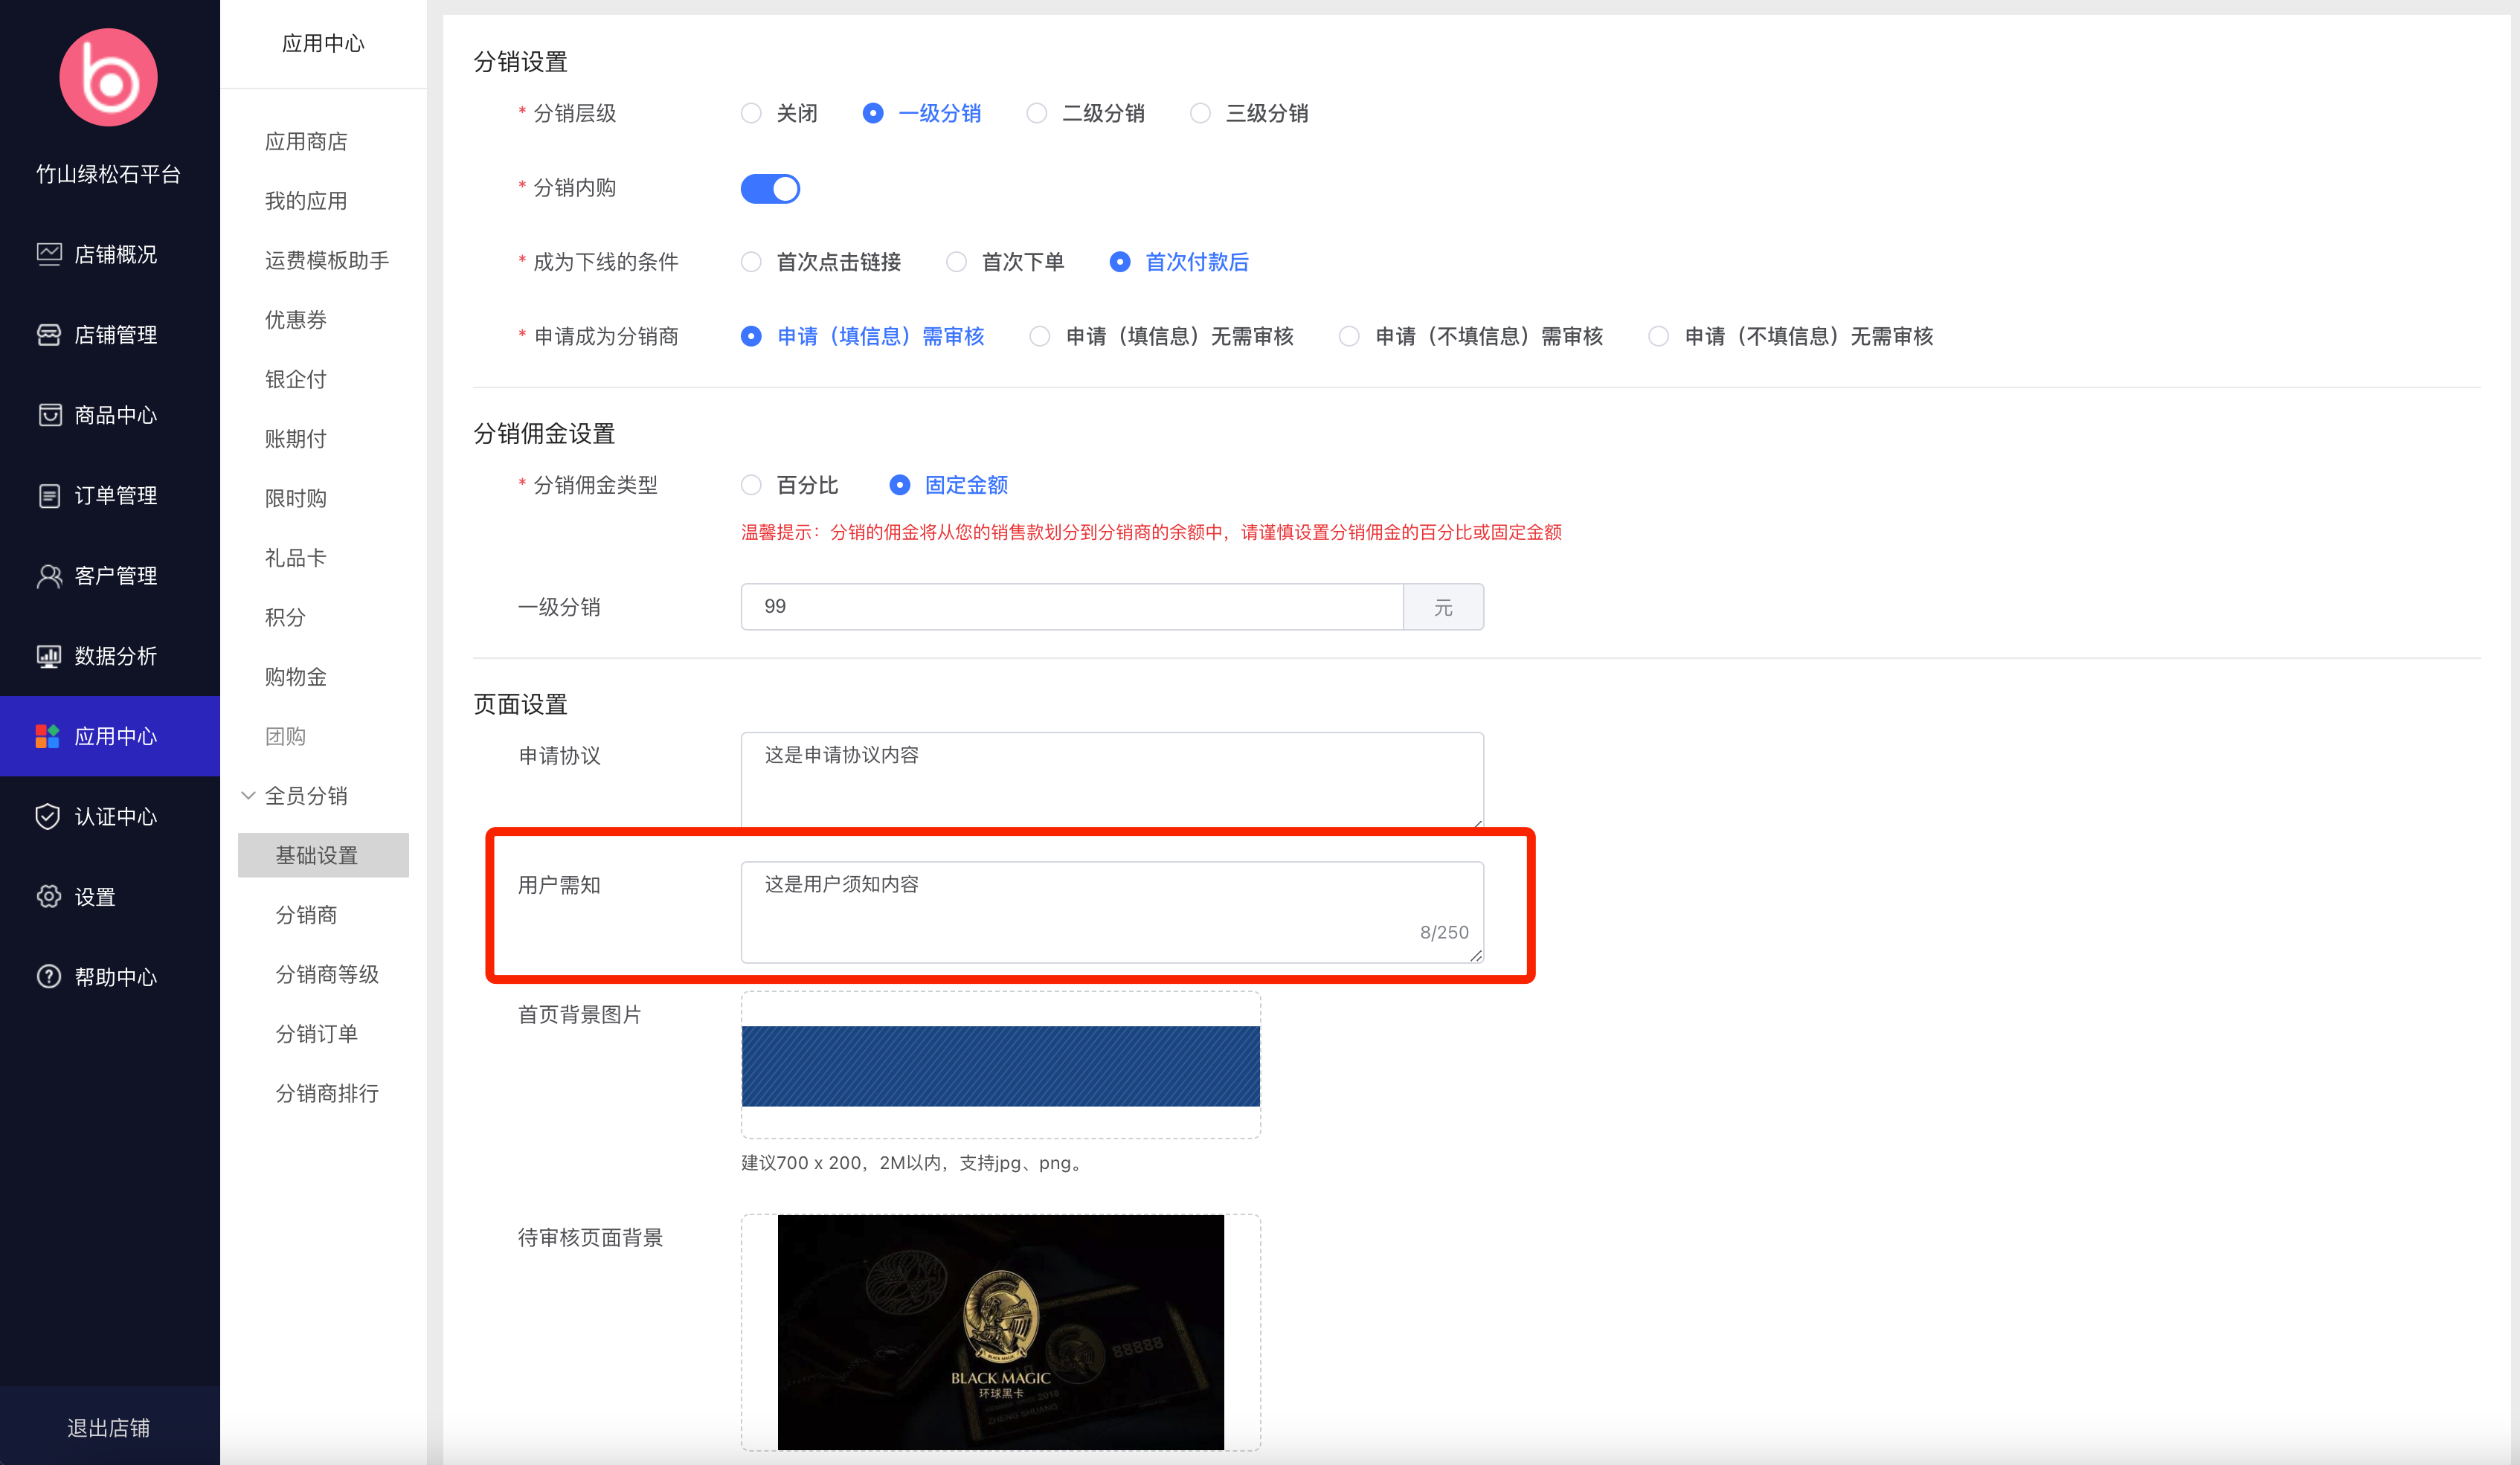Viewport: 2520px width, 1465px height.
Task: Disable the 分销内购 toggle switch
Action: [x=769, y=188]
